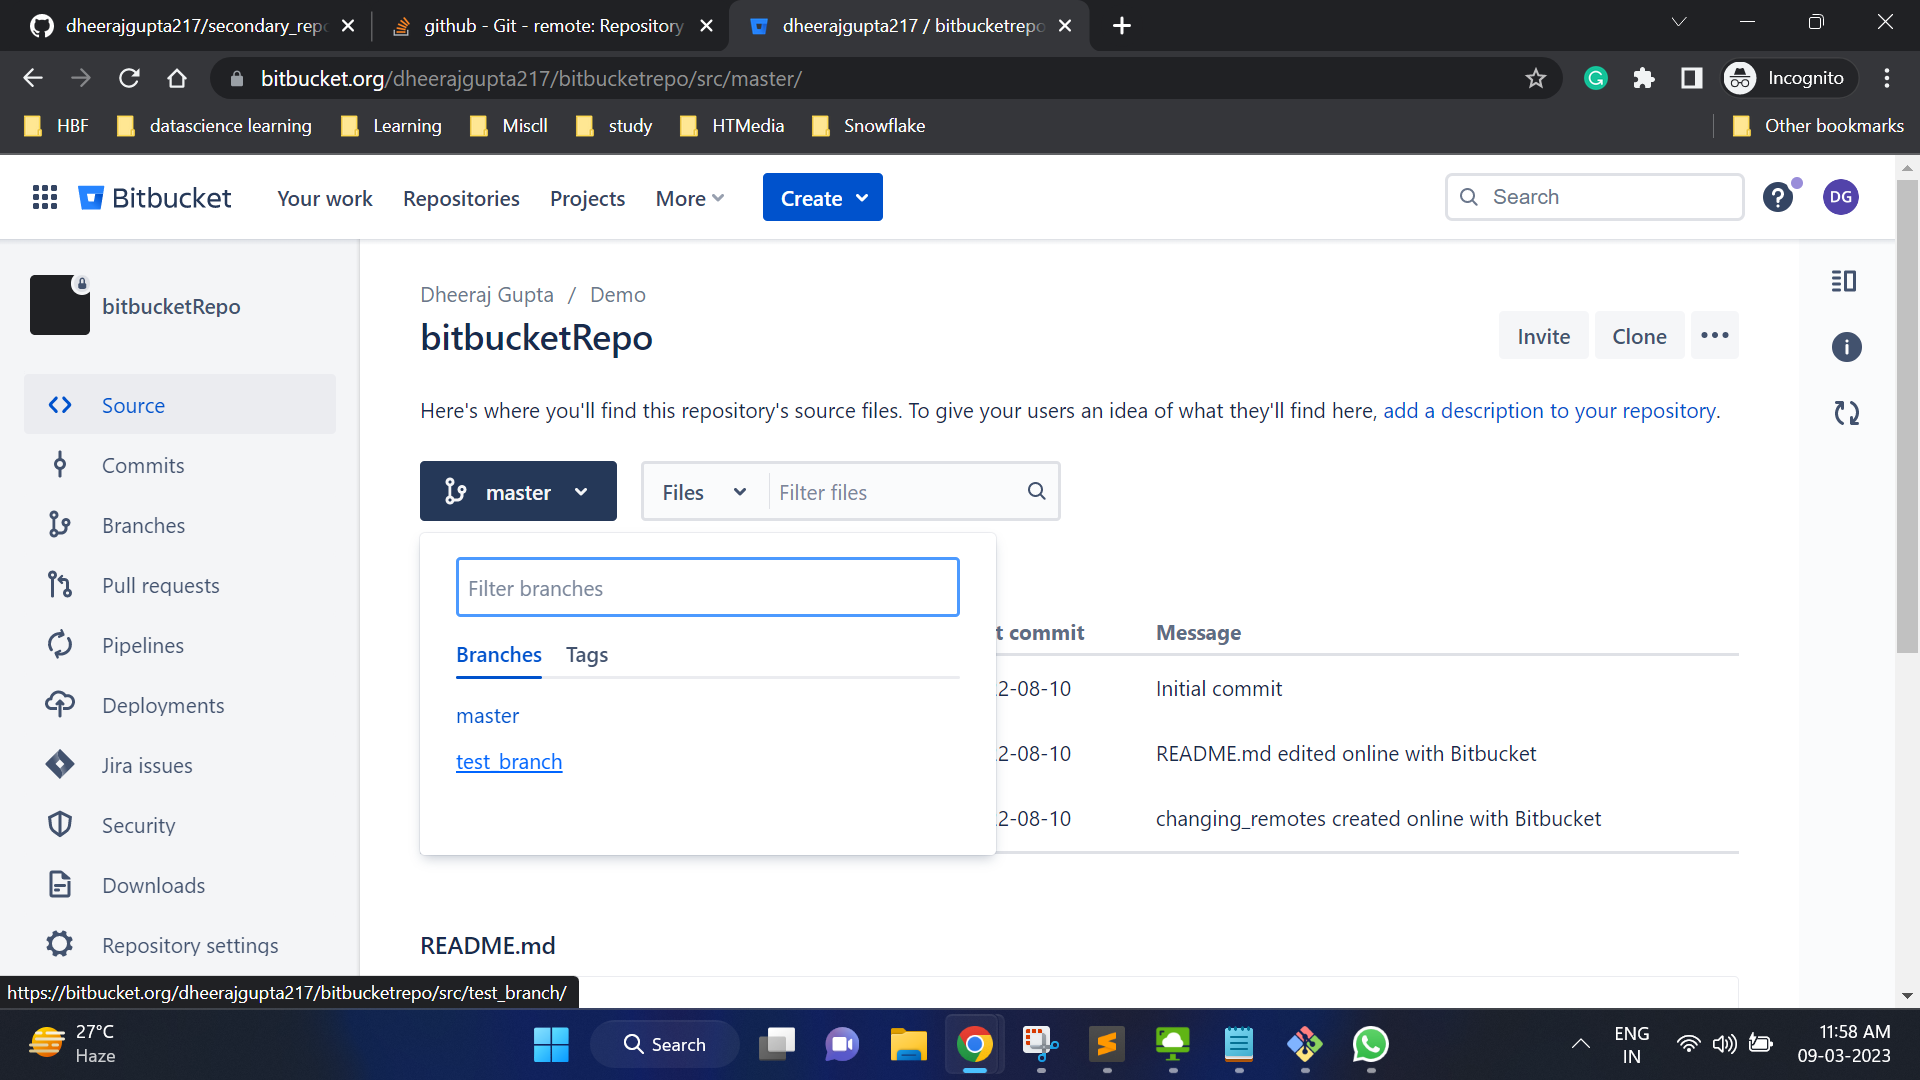Image resolution: width=1920 pixels, height=1080 pixels.
Task: Click the Clone button
Action: click(x=1638, y=335)
